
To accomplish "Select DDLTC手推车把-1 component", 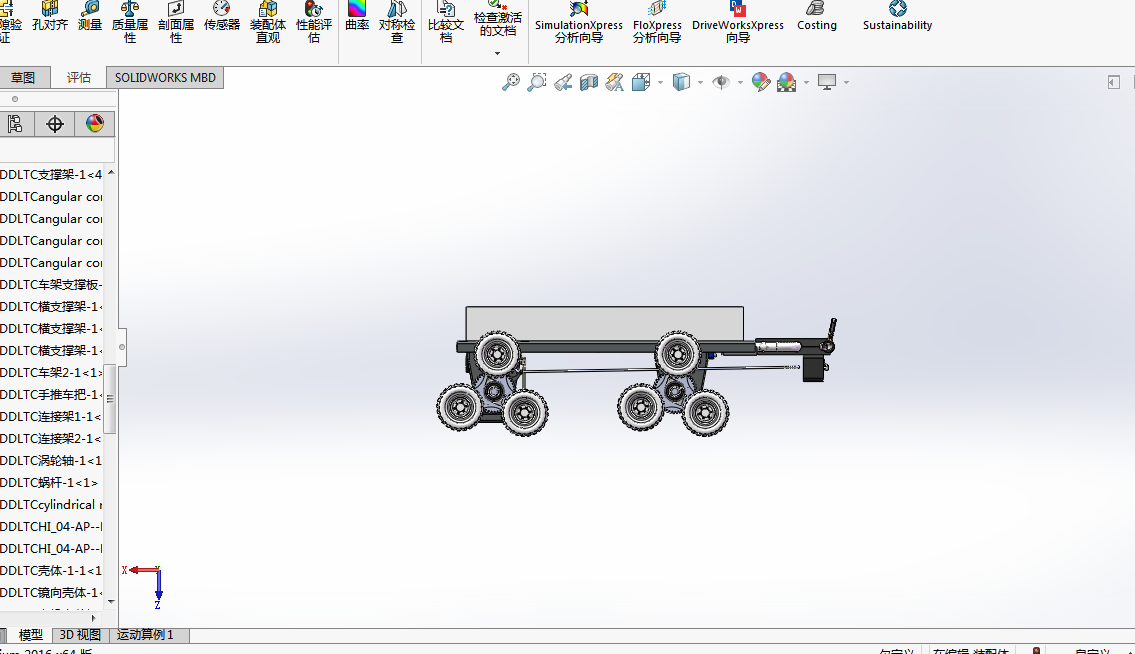I will coord(51,395).
